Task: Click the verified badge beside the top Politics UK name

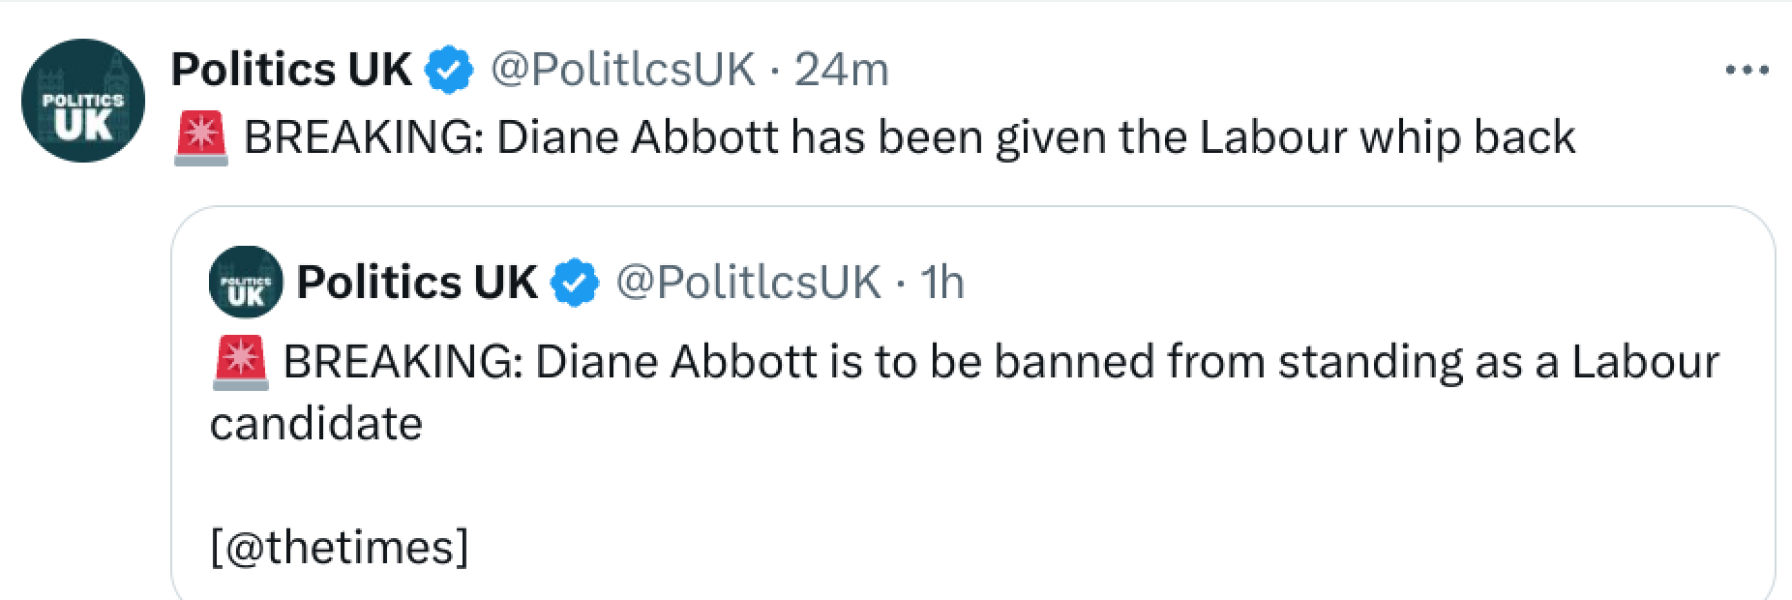Action: (x=449, y=70)
